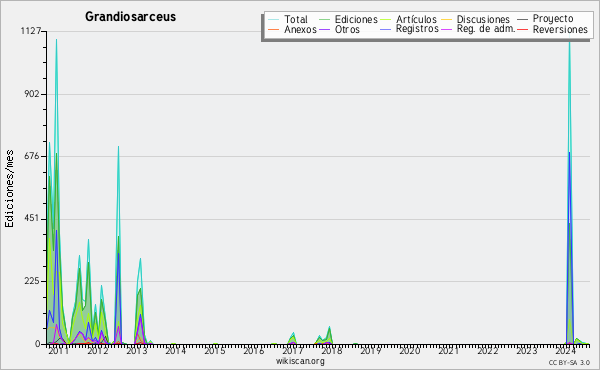Click the 2012 x-axis label
Image resolution: width=600 pixels, height=370 pixels.
pyautogui.click(x=98, y=351)
